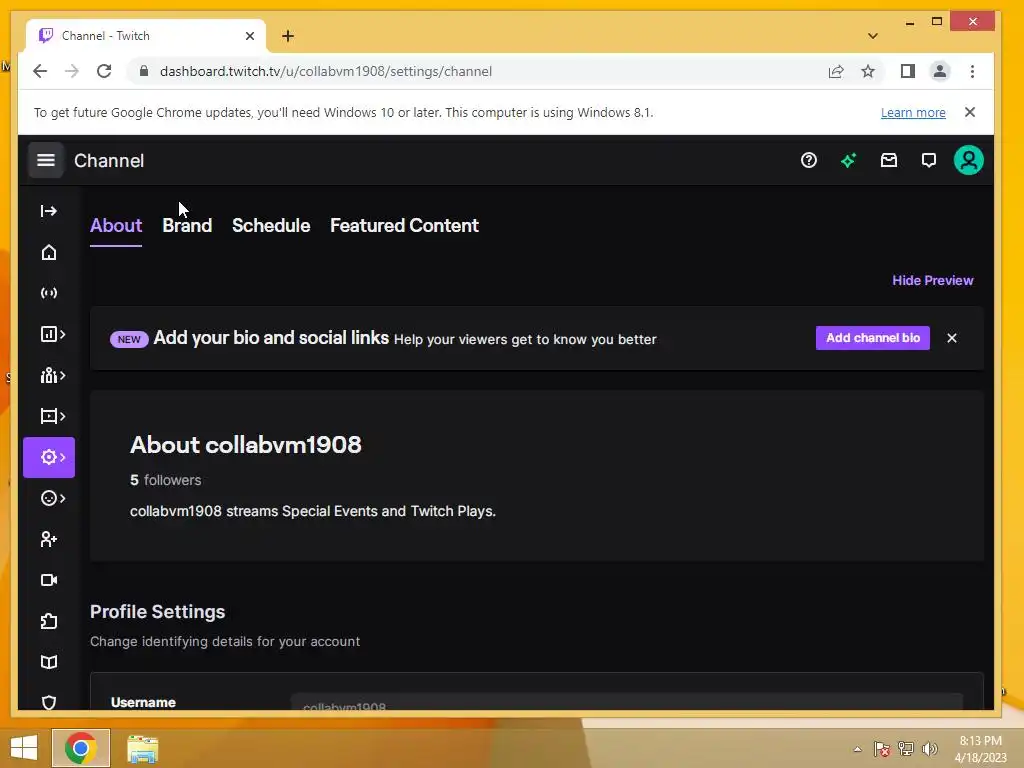Screen dimensions: 1024x768
Task: Switch to the Schedule tab
Action: point(271,226)
